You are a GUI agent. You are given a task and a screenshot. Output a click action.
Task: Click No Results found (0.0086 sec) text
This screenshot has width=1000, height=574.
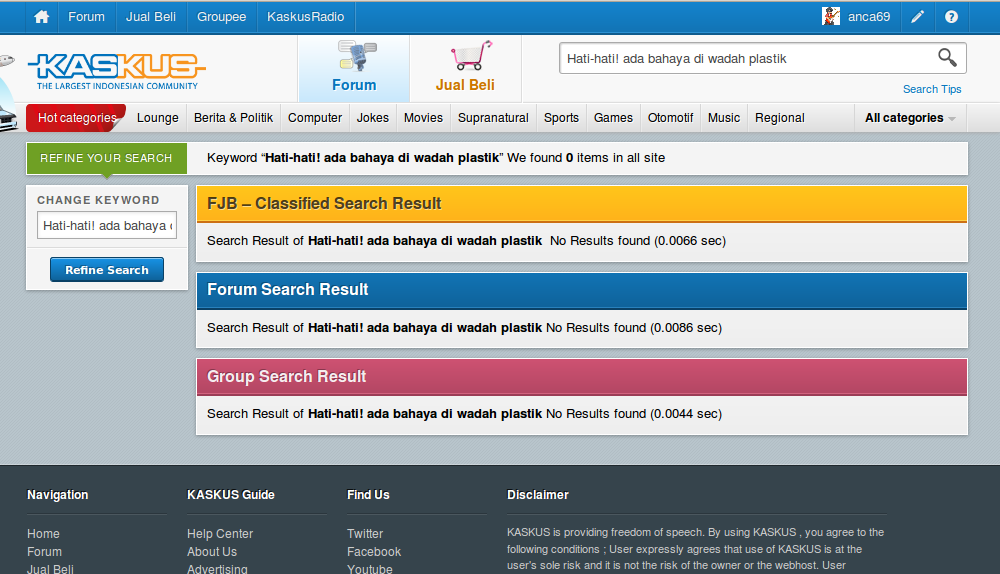pyautogui.click(x=634, y=328)
